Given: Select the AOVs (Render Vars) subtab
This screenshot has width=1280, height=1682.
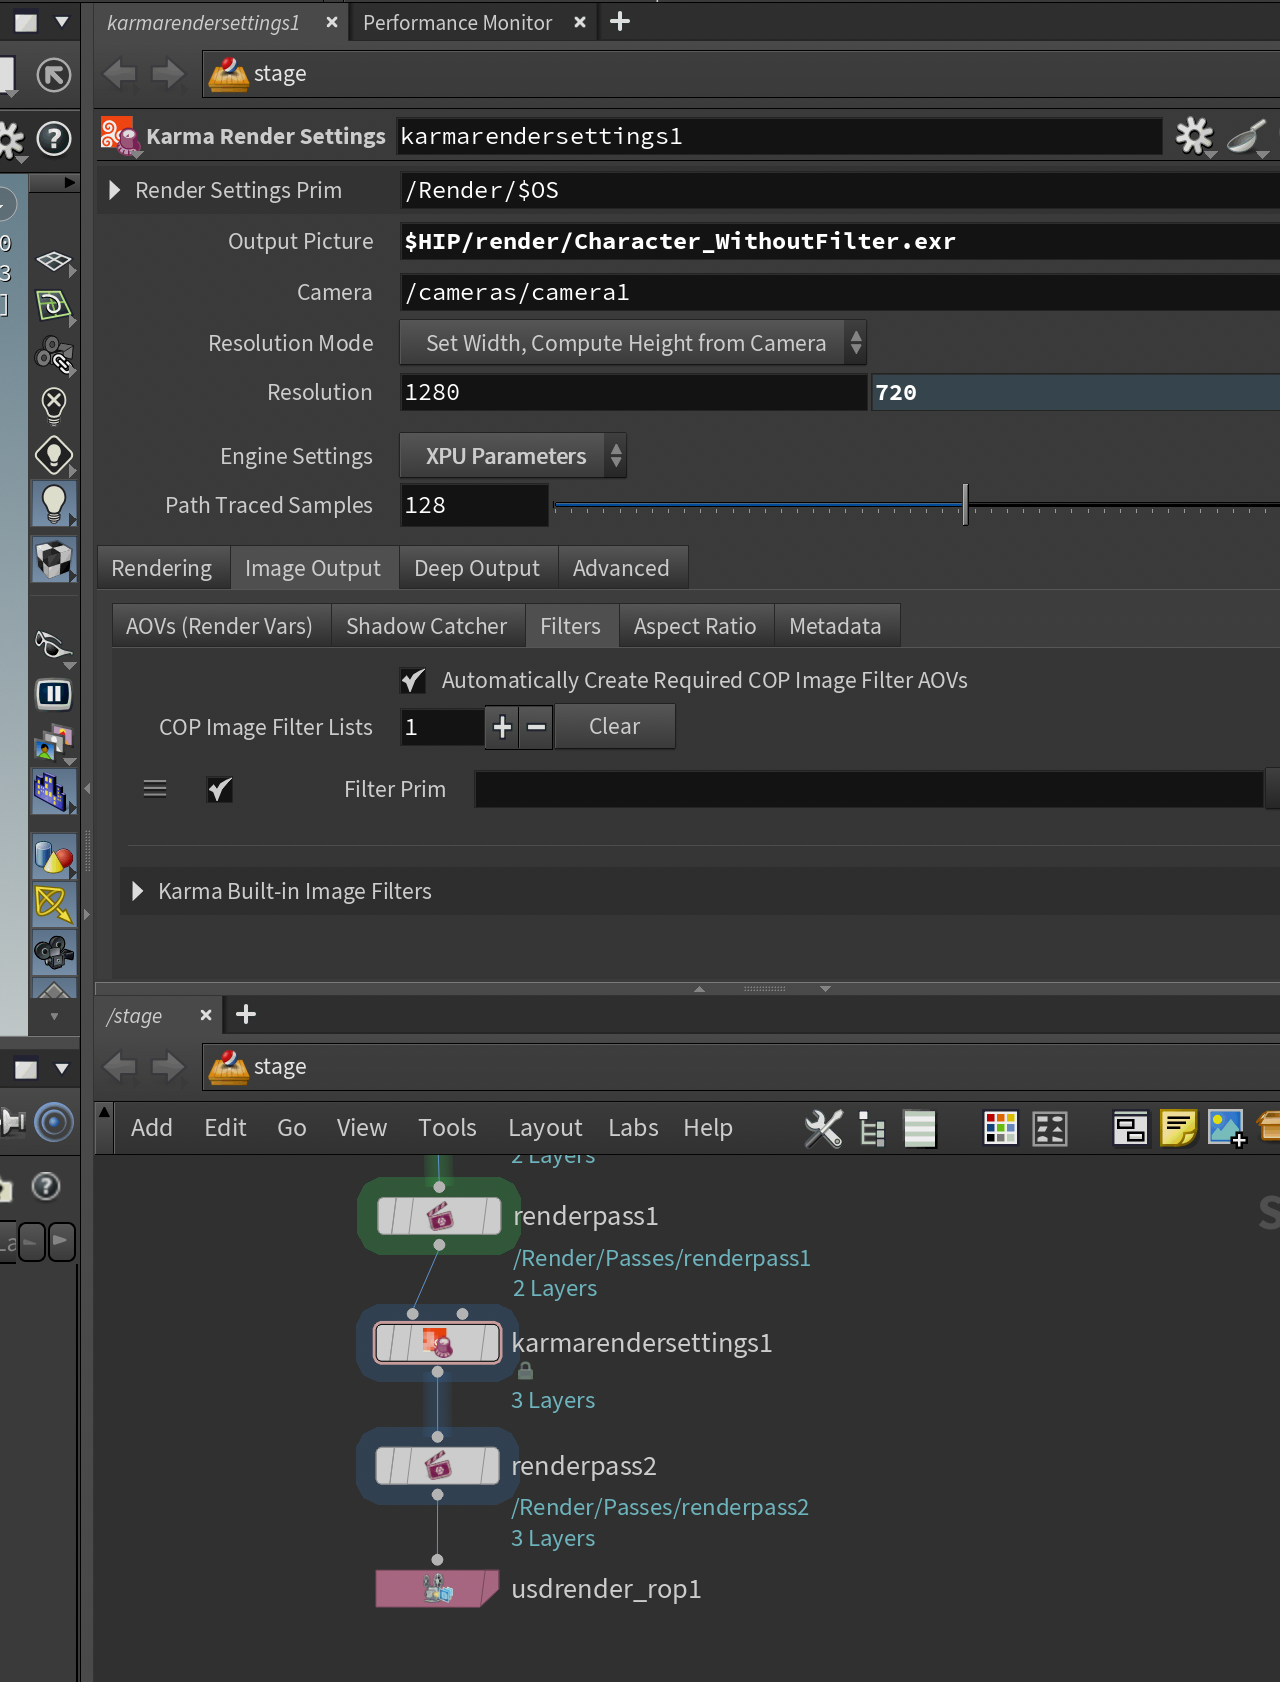Looking at the screenshot, I should [219, 626].
